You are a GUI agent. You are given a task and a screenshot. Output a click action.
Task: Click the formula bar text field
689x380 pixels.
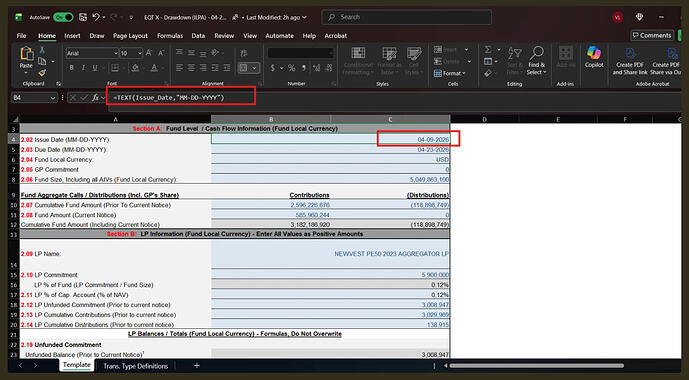[x=395, y=98]
